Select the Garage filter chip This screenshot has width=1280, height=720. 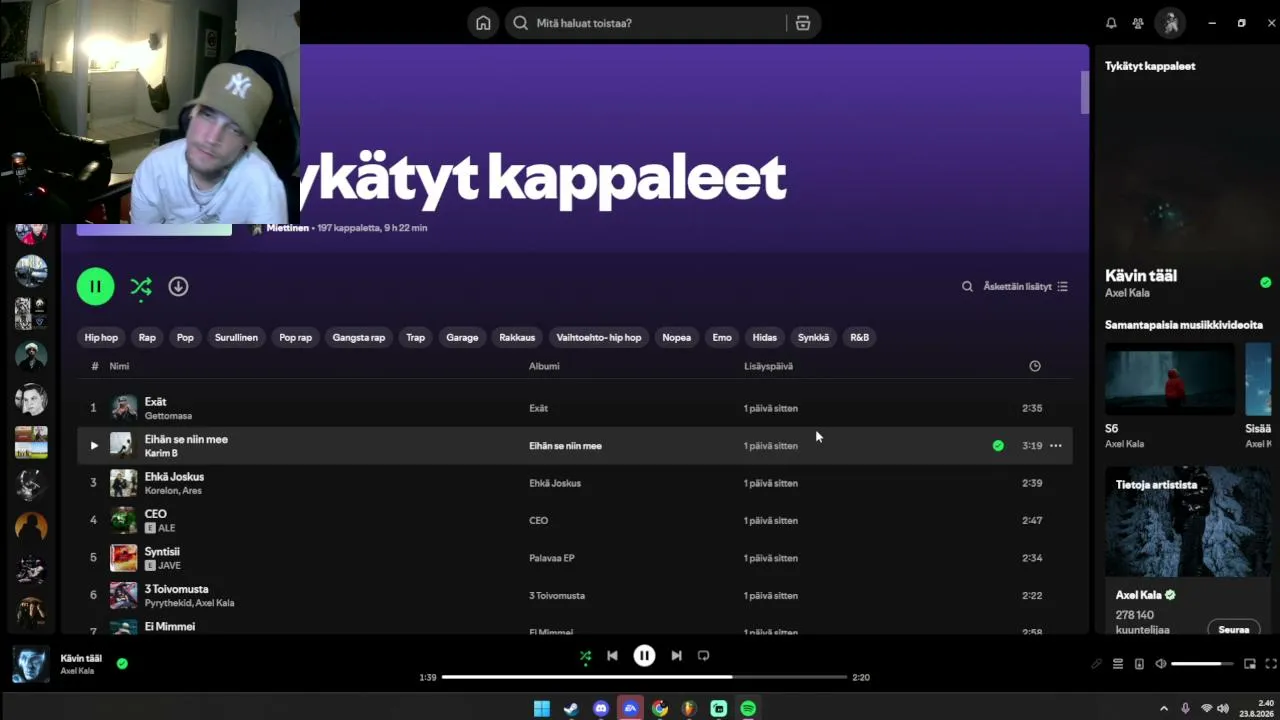pyautogui.click(x=462, y=338)
